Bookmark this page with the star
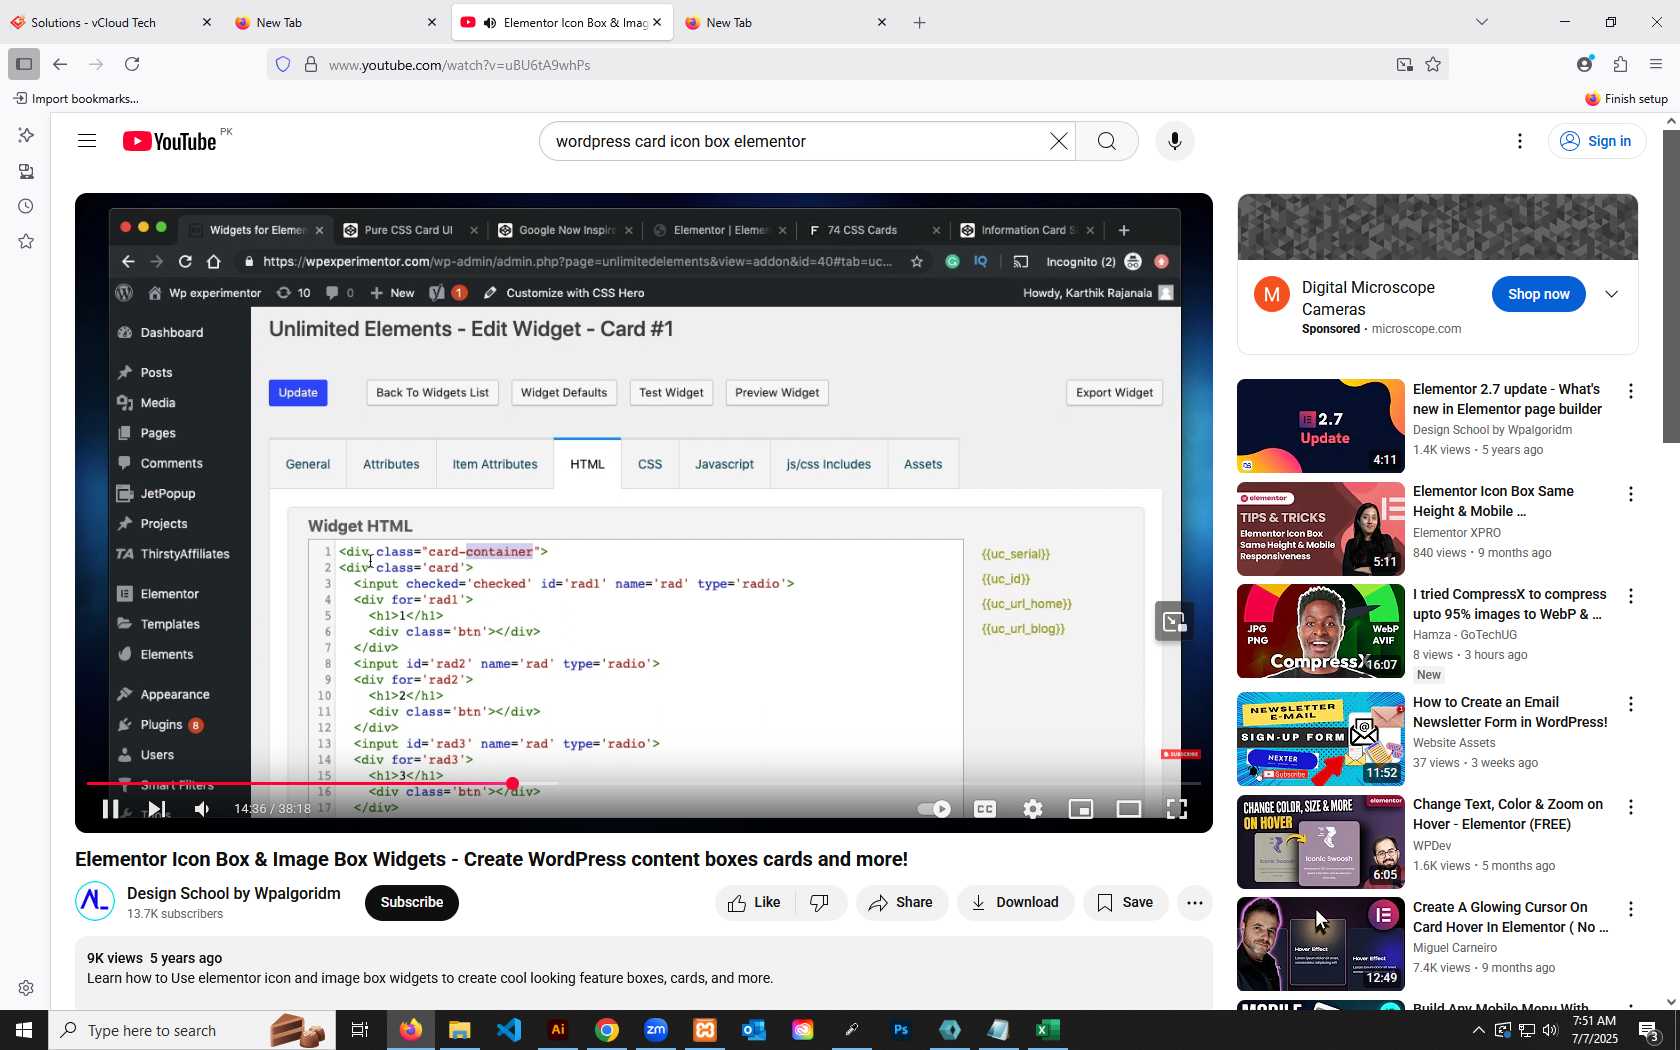Image resolution: width=1680 pixels, height=1050 pixels. [1433, 65]
